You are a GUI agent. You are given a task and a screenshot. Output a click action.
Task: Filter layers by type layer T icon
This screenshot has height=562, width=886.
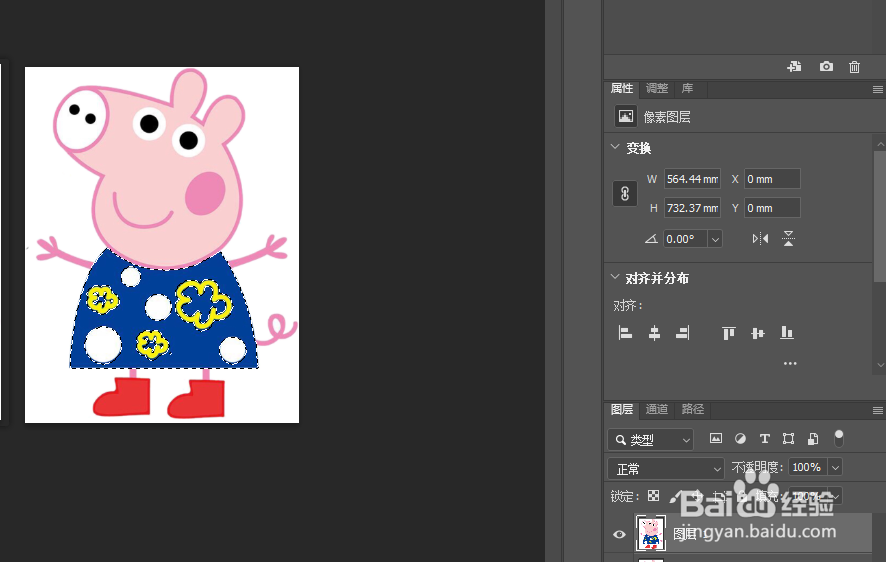(x=765, y=438)
